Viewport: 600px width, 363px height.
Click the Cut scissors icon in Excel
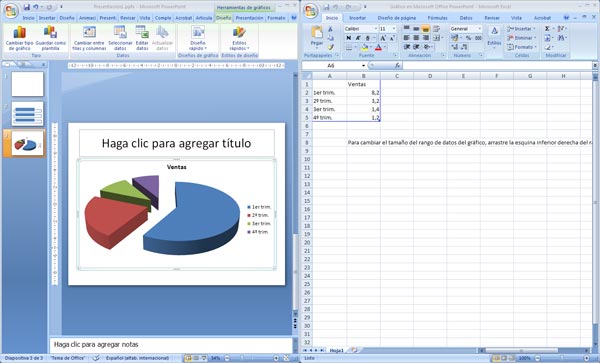(x=331, y=29)
